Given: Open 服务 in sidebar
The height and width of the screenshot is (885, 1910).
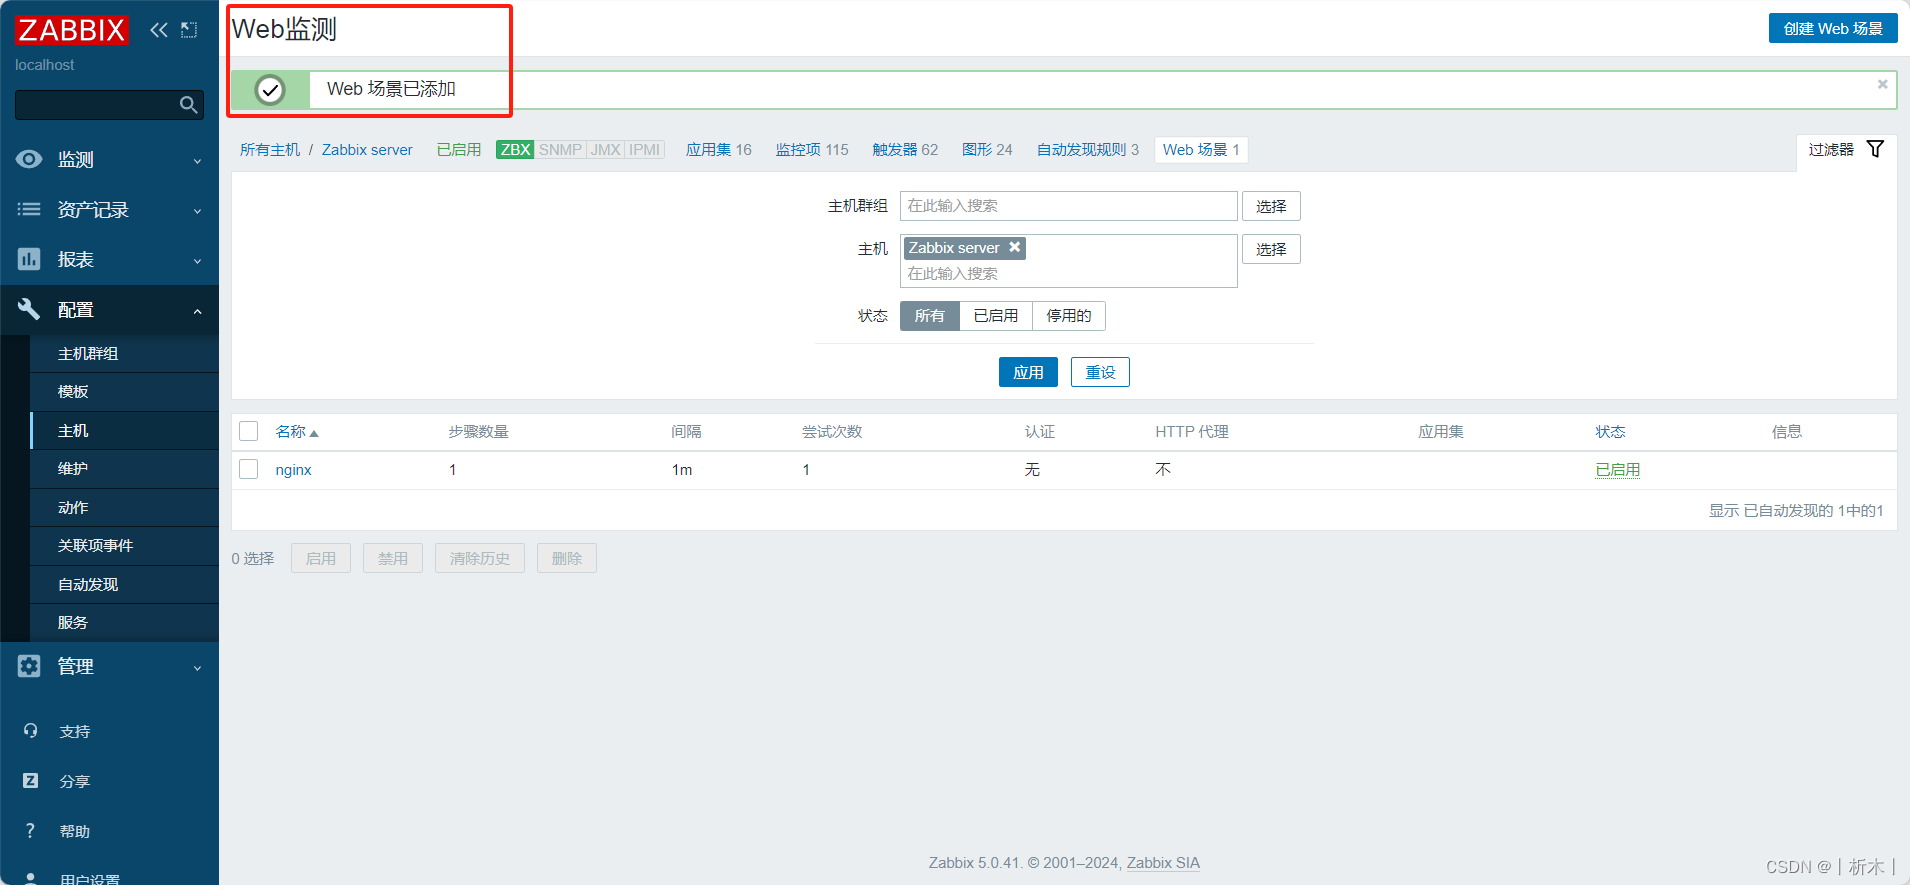Looking at the screenshot, I should [x=124, y=623].
